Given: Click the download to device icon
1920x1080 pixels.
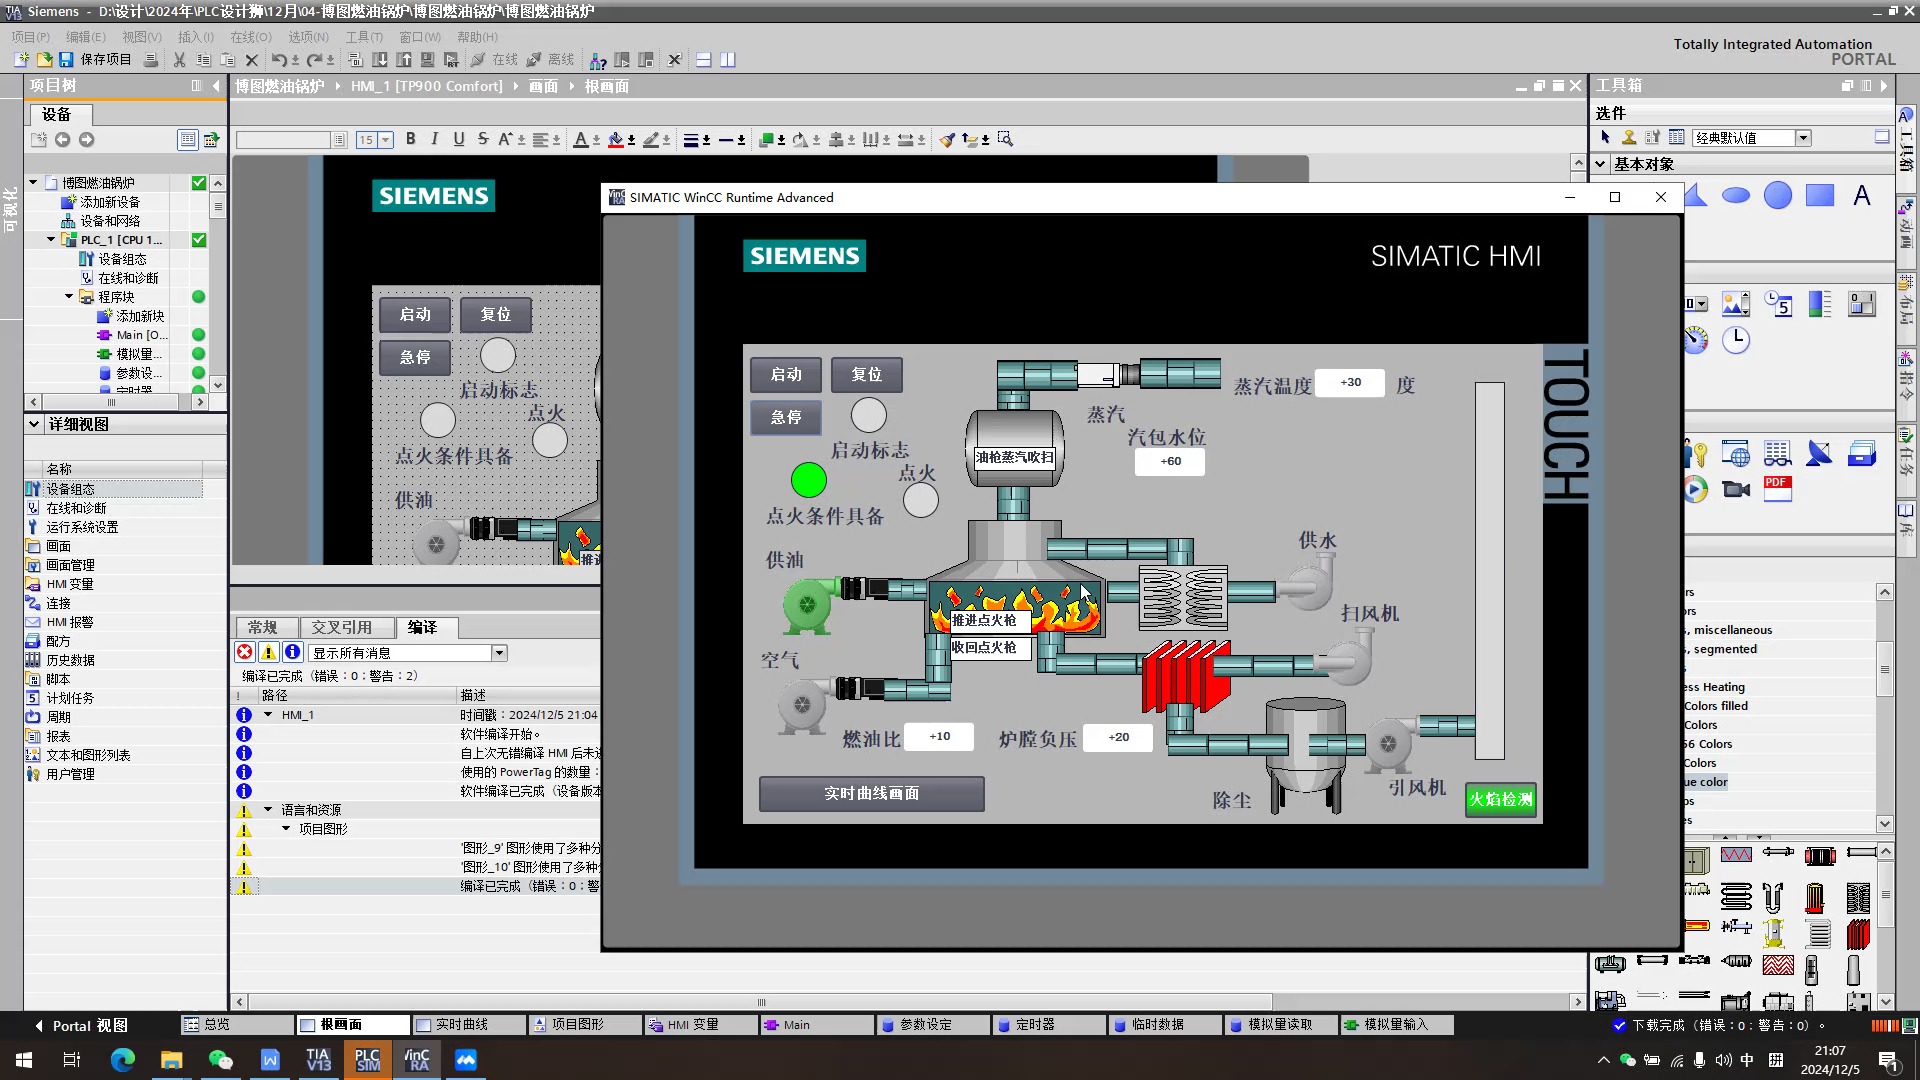Looking at the screenshot, I should (380, 60).
